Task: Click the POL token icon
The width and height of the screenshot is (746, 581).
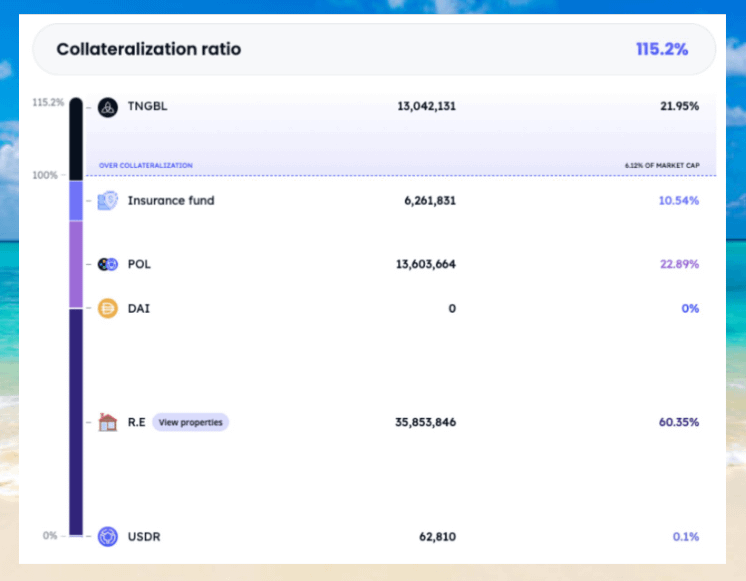Action: [108, 265]
